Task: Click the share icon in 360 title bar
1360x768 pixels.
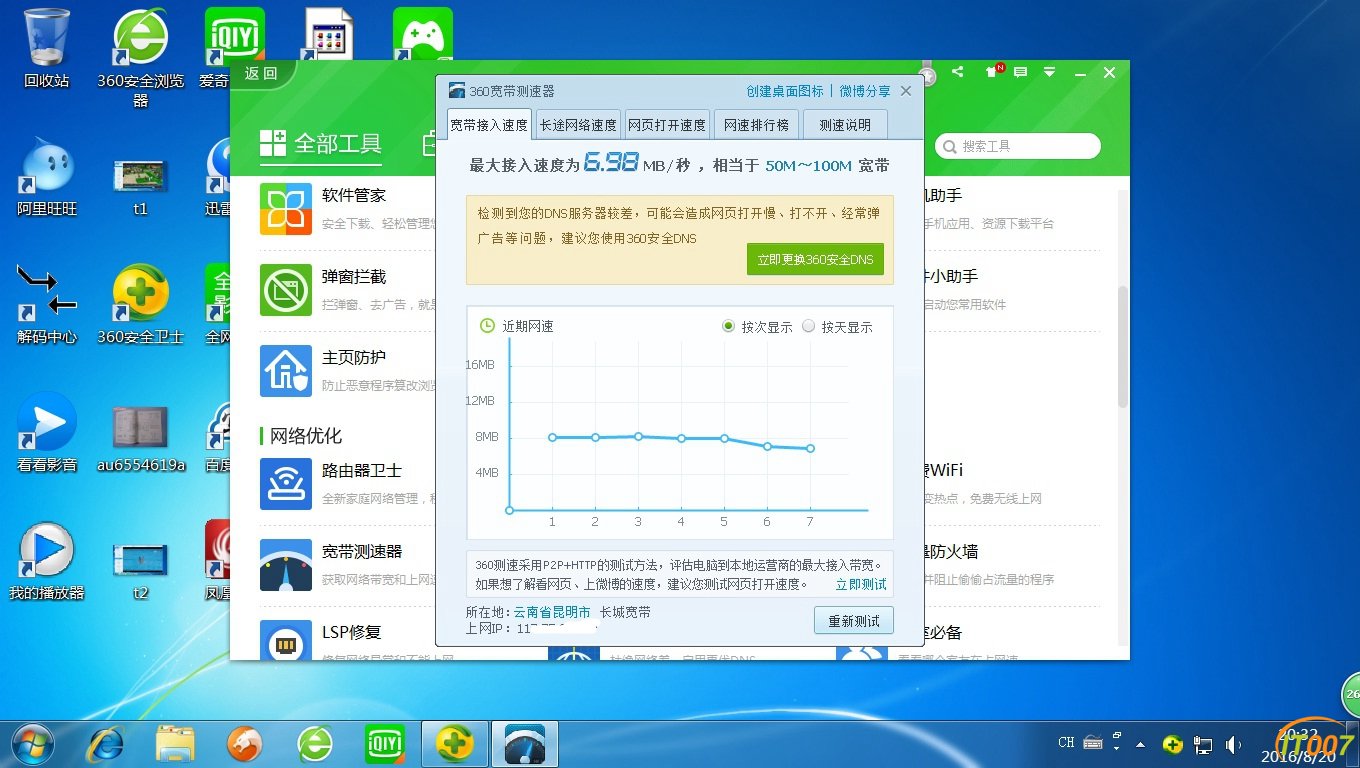Action: click(958, 72)
